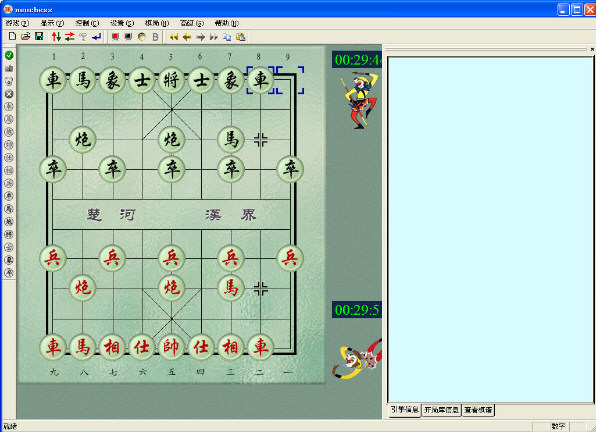Toggle red computer-plays-red monitor icon
Image resolution: width=596 pixels, height=432 pixels.
click(115, 36)
